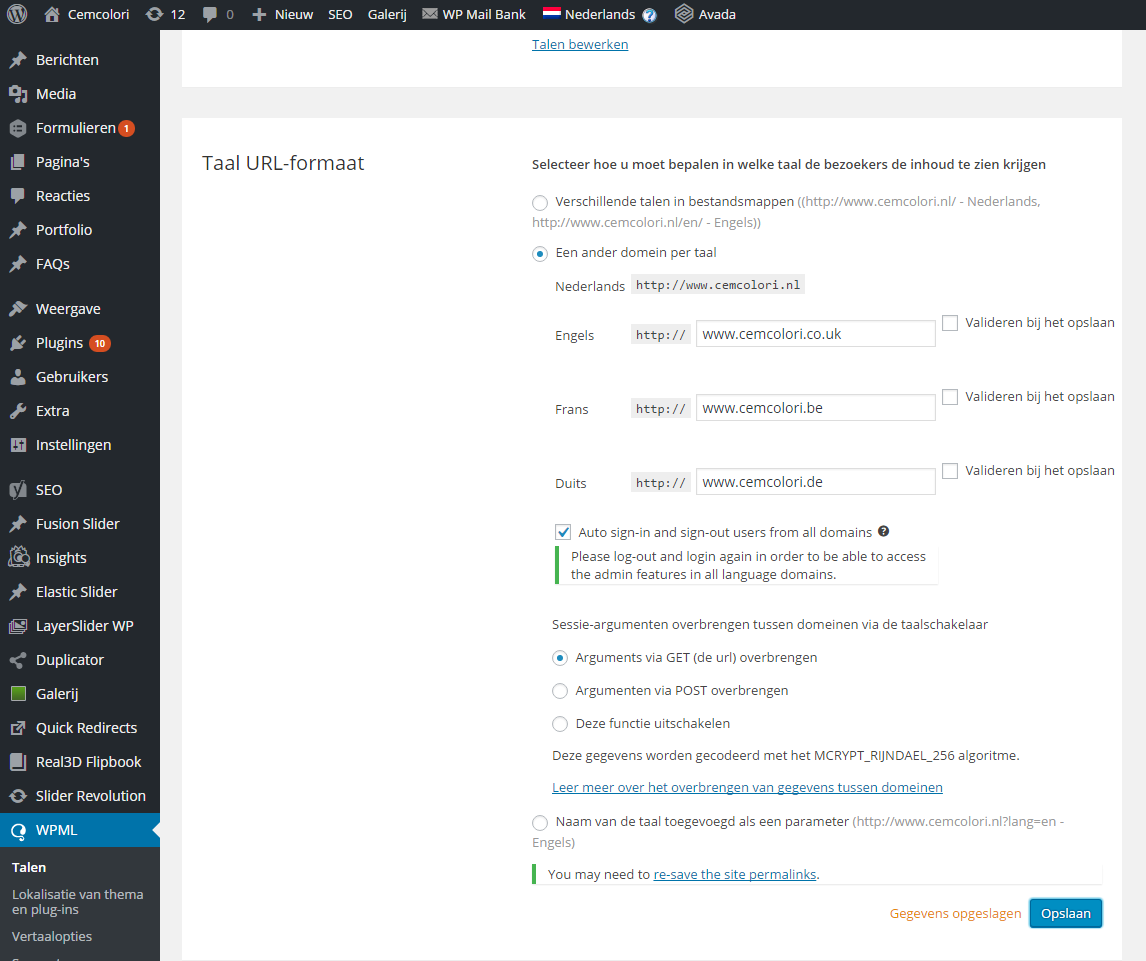The height and width of the screenshot is (961, 1146).
Task: Open the comments bubble icon
Action: [210, 15]
